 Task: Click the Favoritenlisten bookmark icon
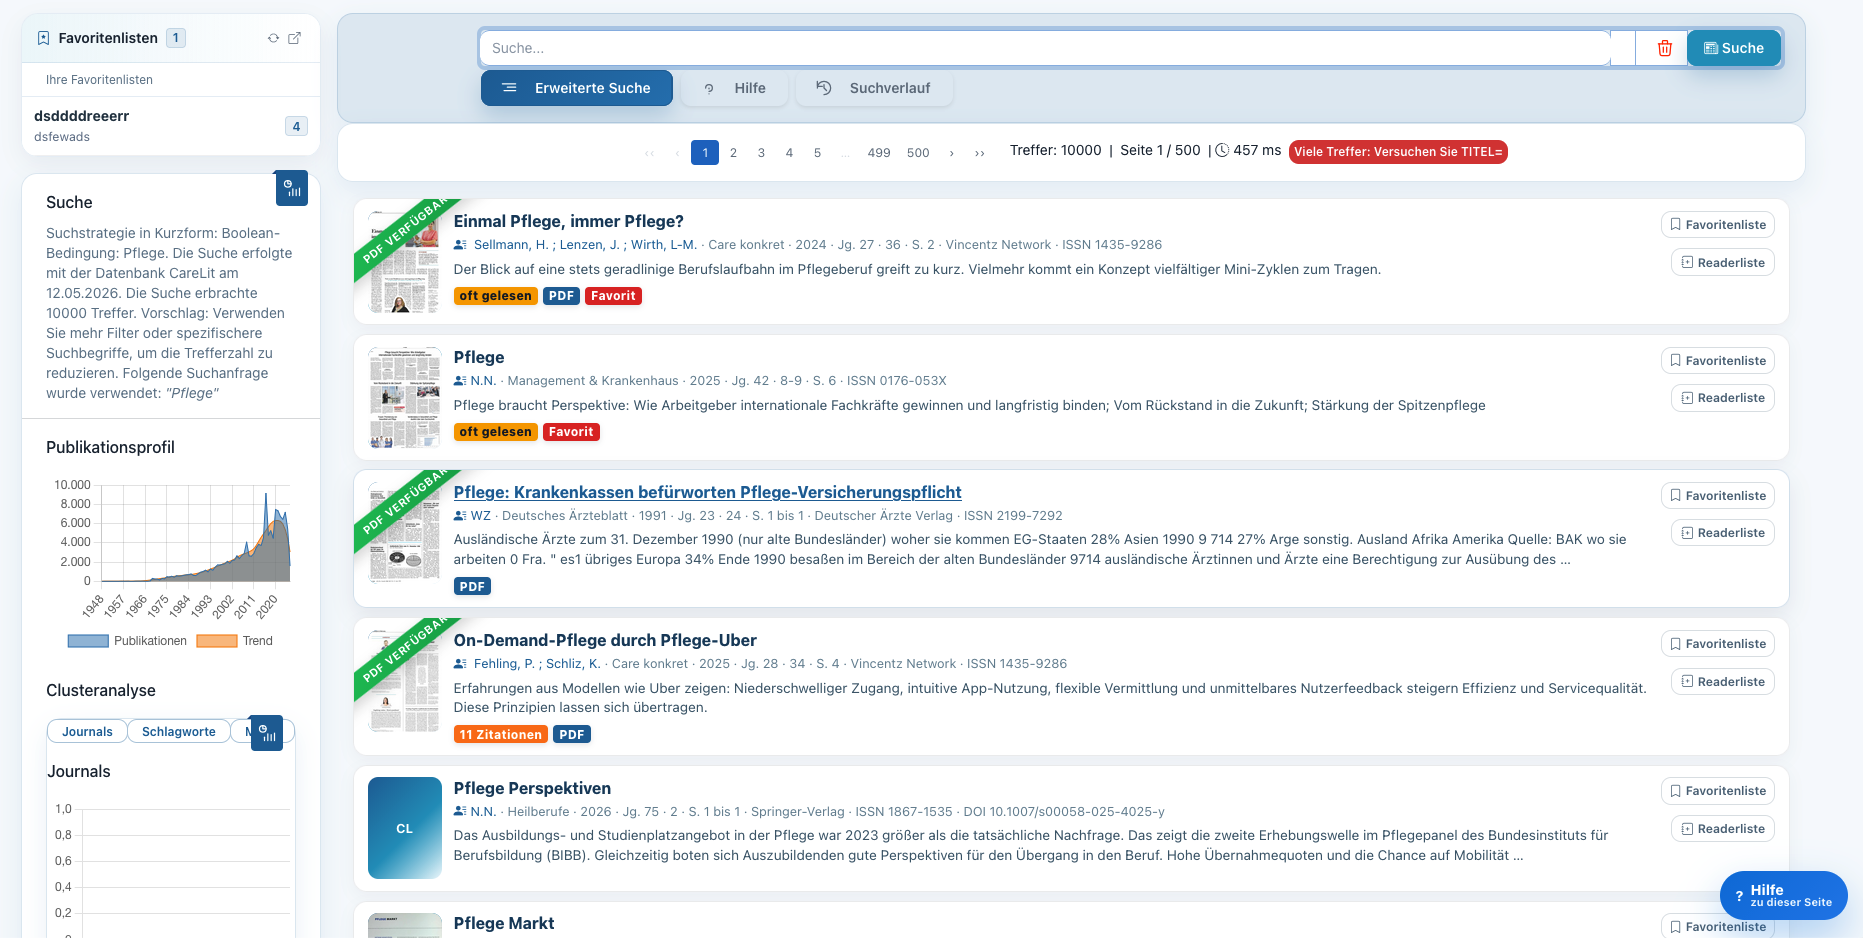(43, 38)
